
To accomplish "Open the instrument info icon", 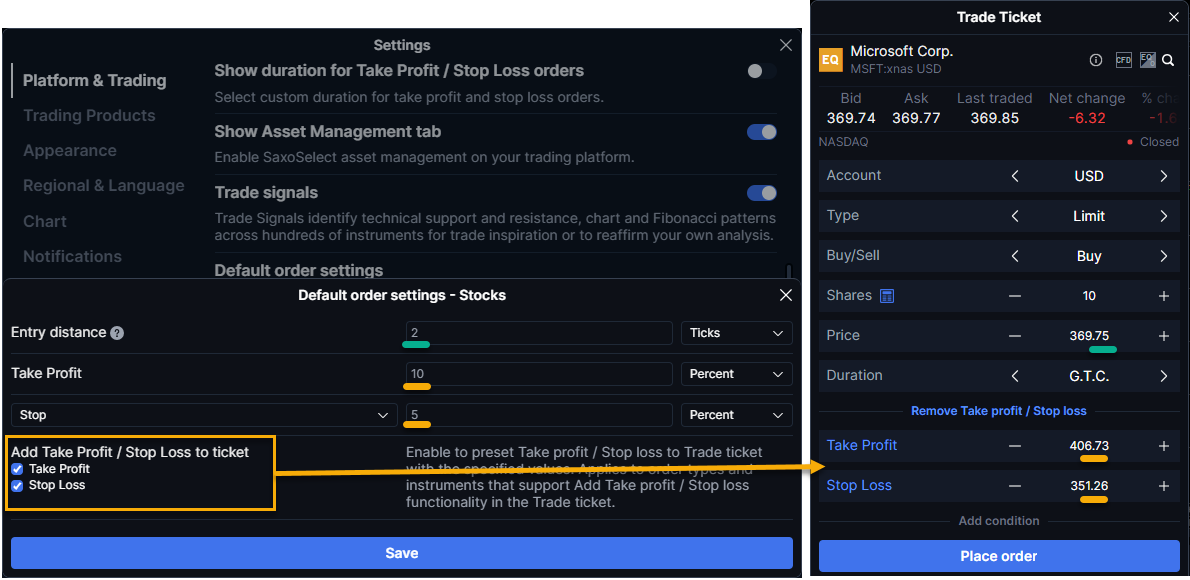I will pyautogui.click(x=1096, y=60).
